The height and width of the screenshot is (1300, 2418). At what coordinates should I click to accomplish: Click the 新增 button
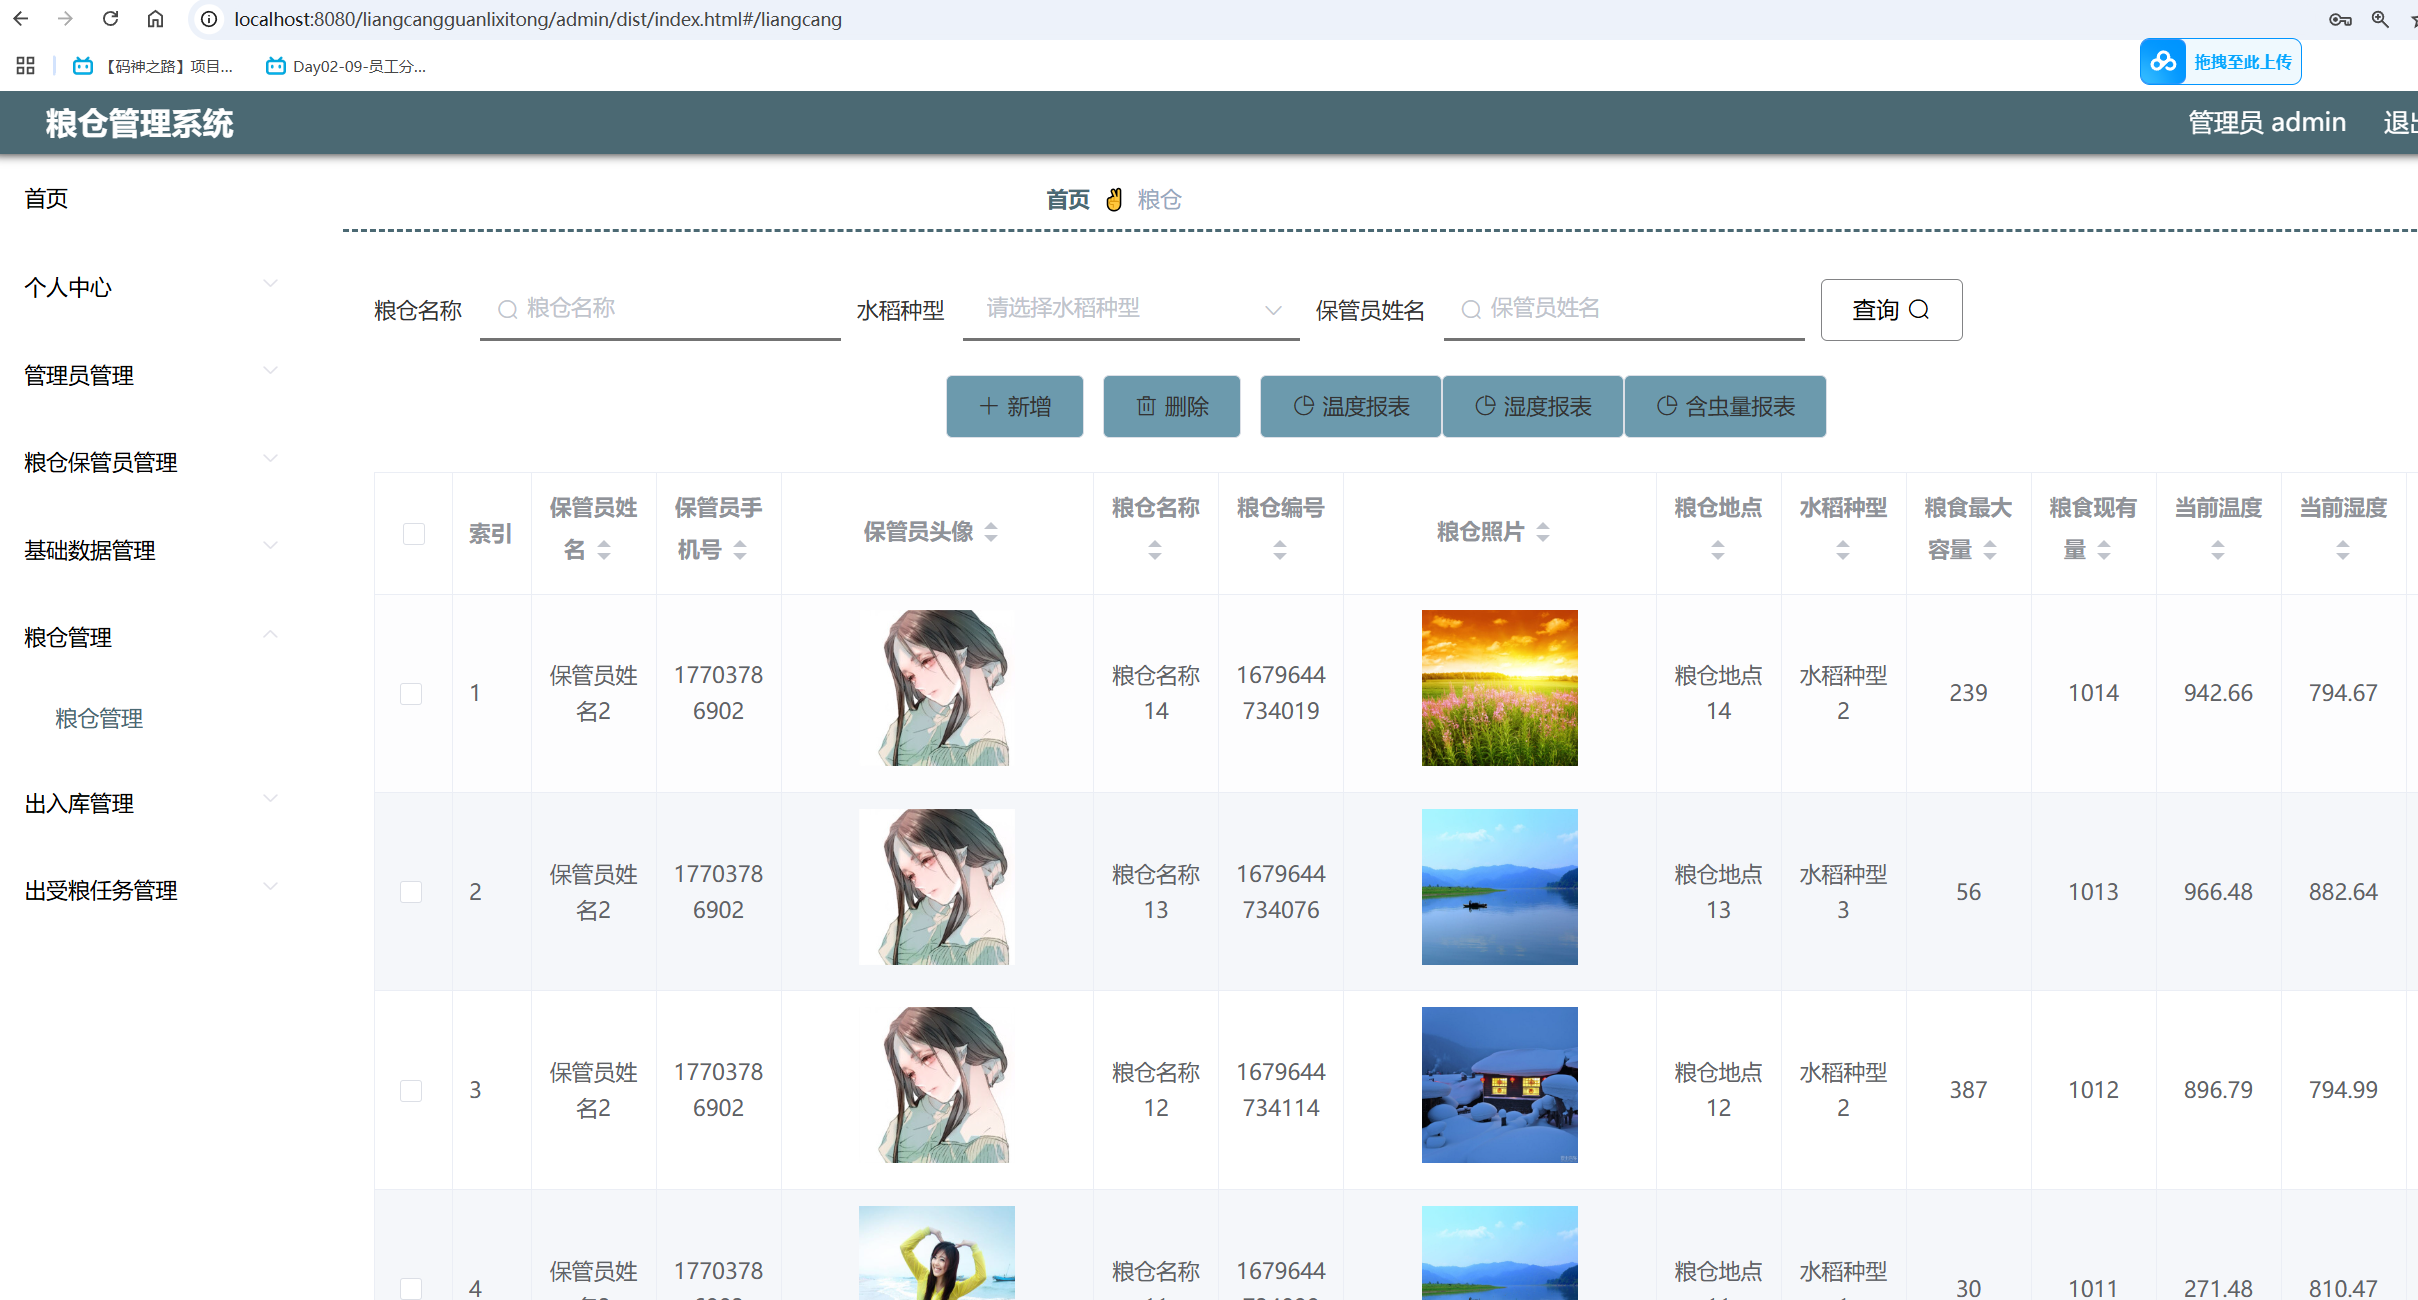1014,406
